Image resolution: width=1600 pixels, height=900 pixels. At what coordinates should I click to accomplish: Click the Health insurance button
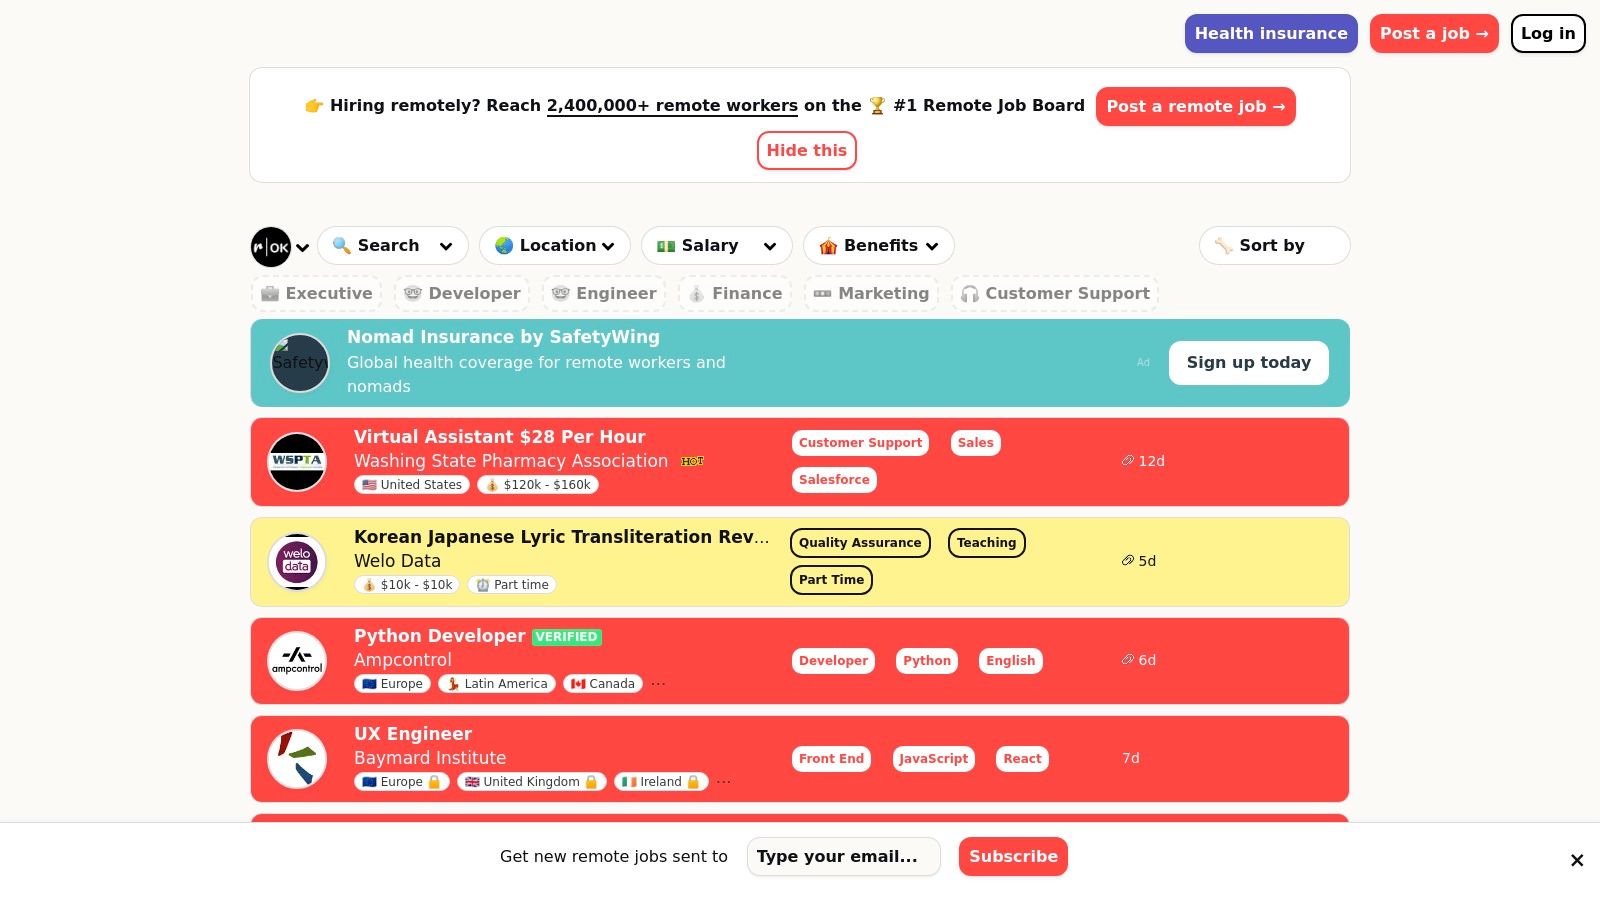coord(1270,34)
